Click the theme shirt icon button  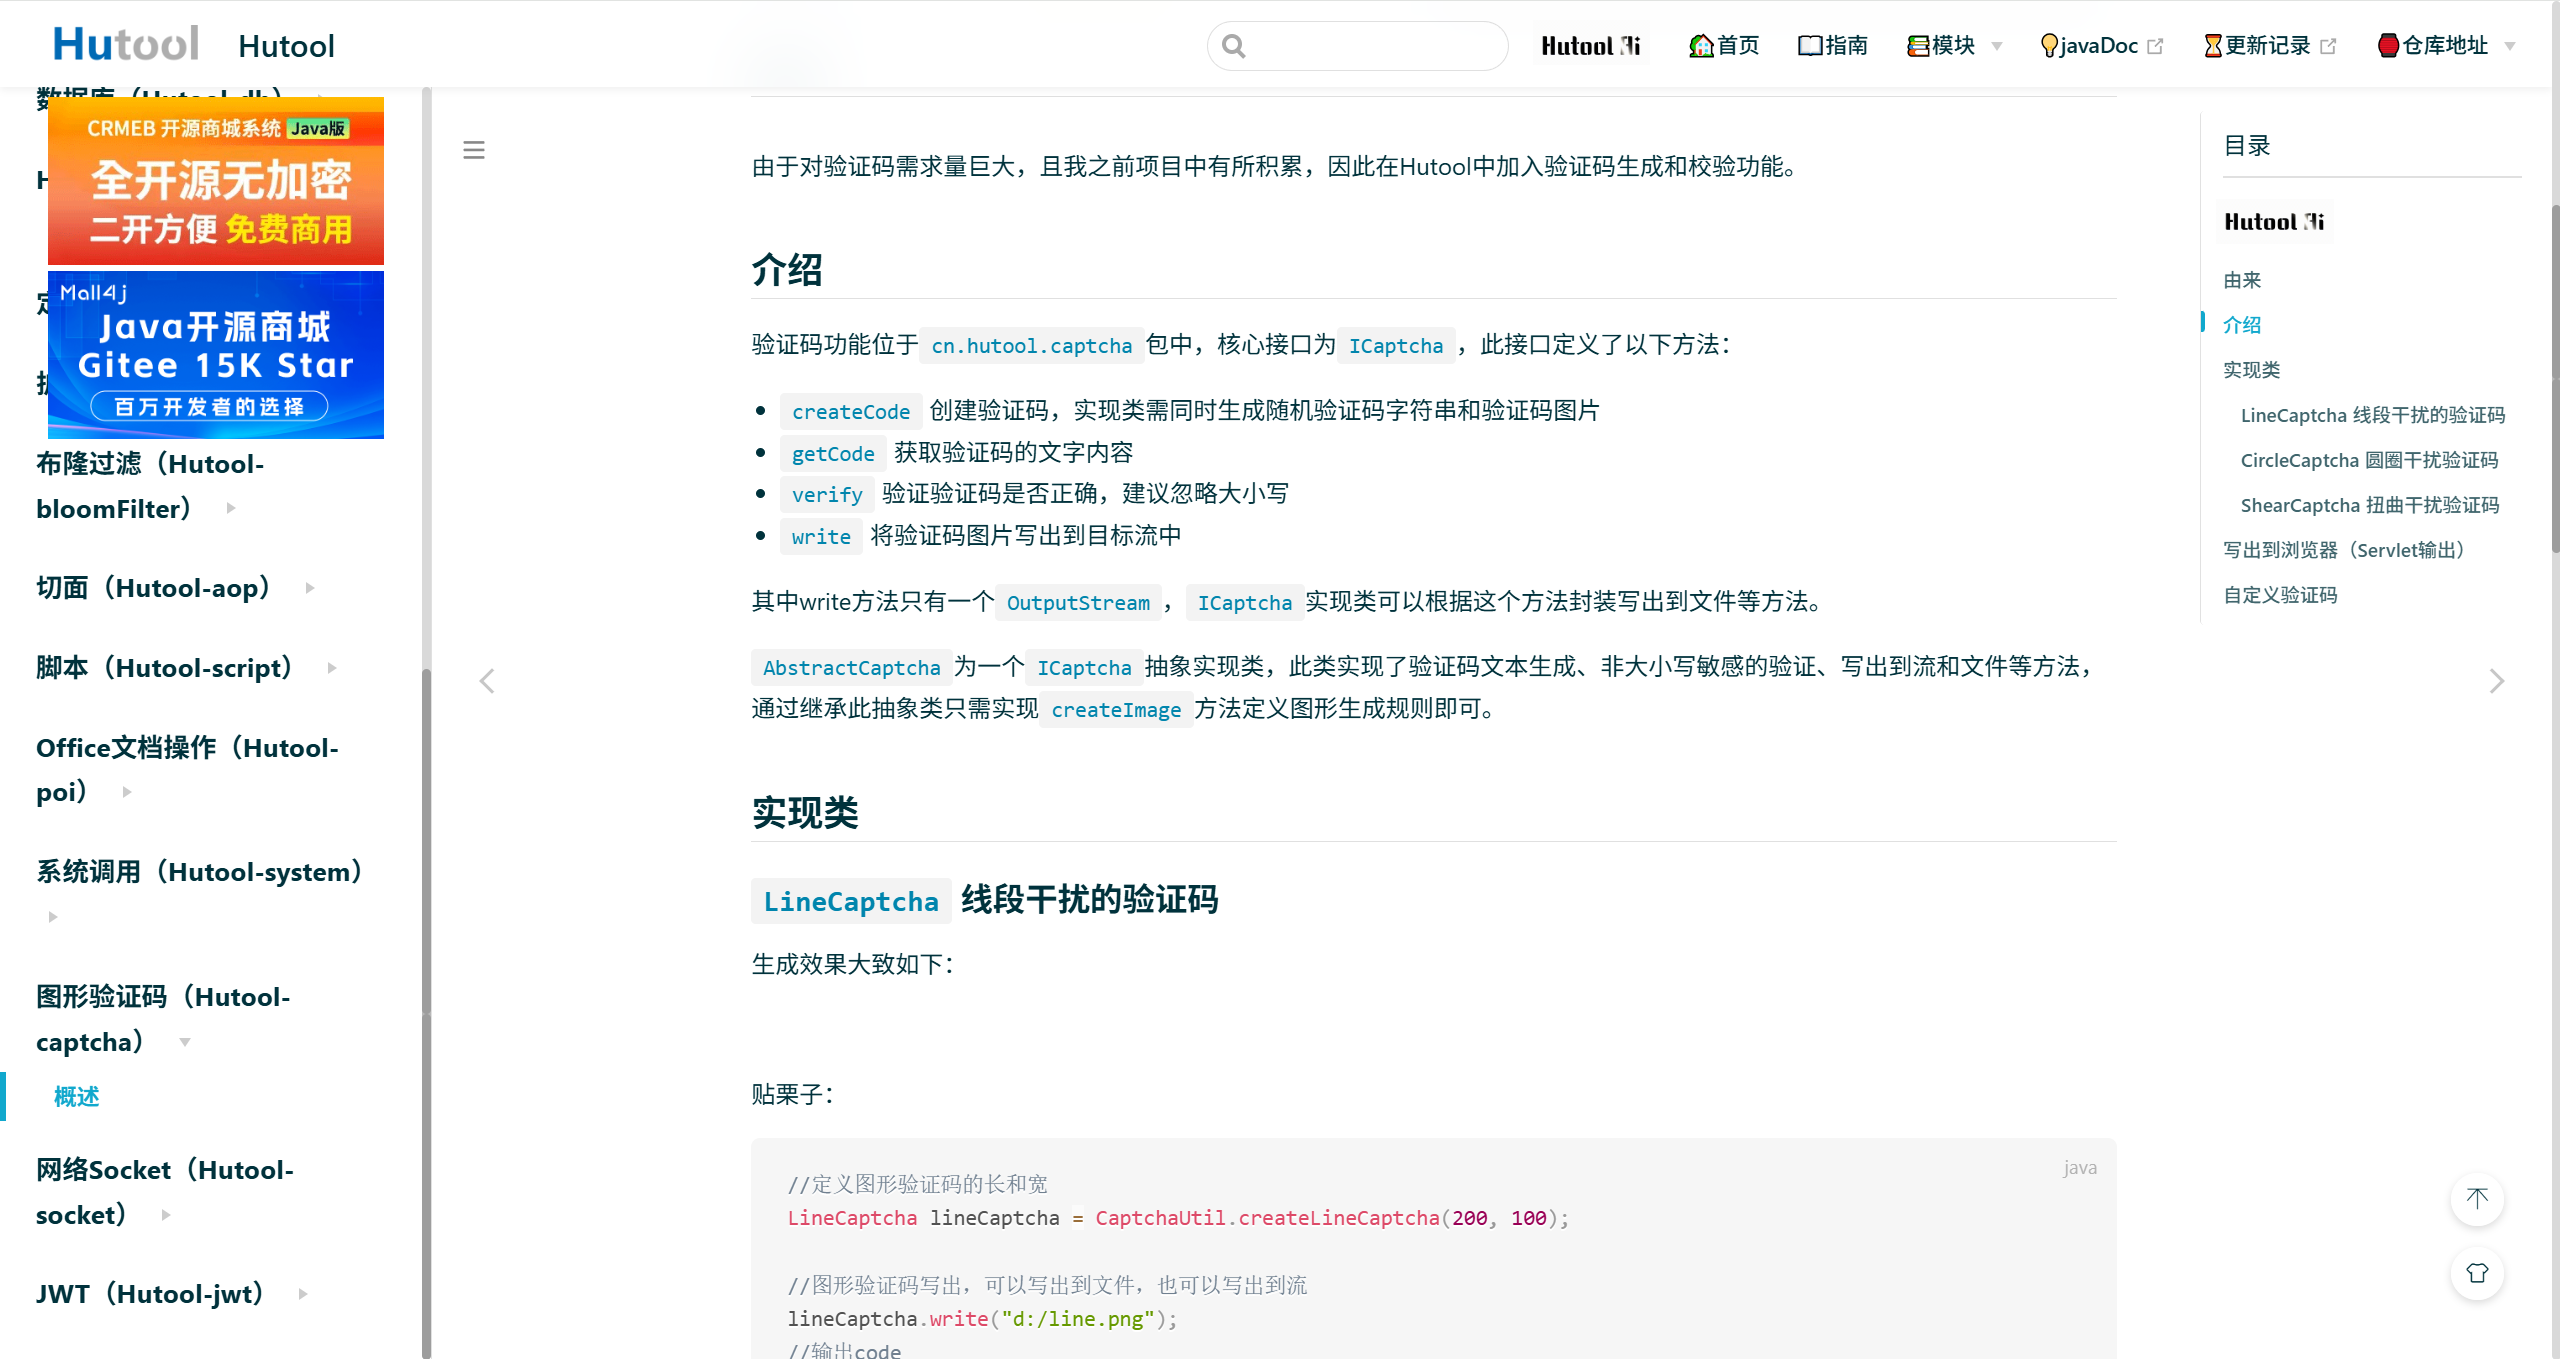click(2476, 1273)
